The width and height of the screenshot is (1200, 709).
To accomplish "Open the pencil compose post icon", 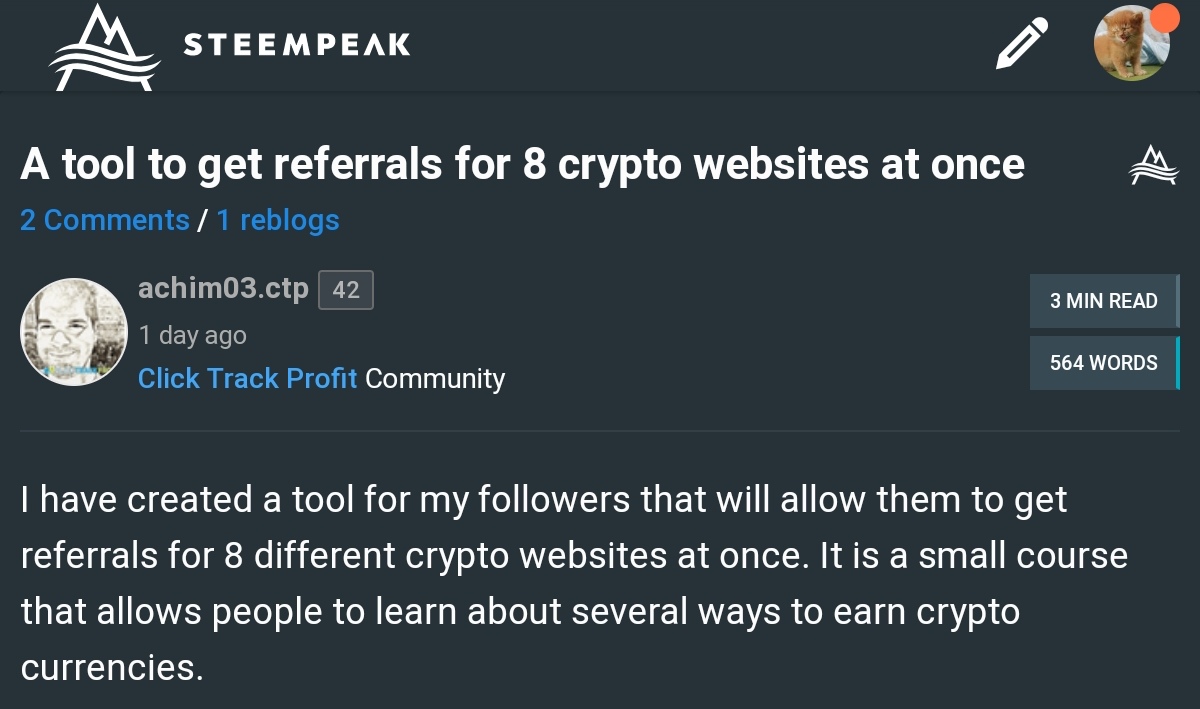I will [1021, 45].
